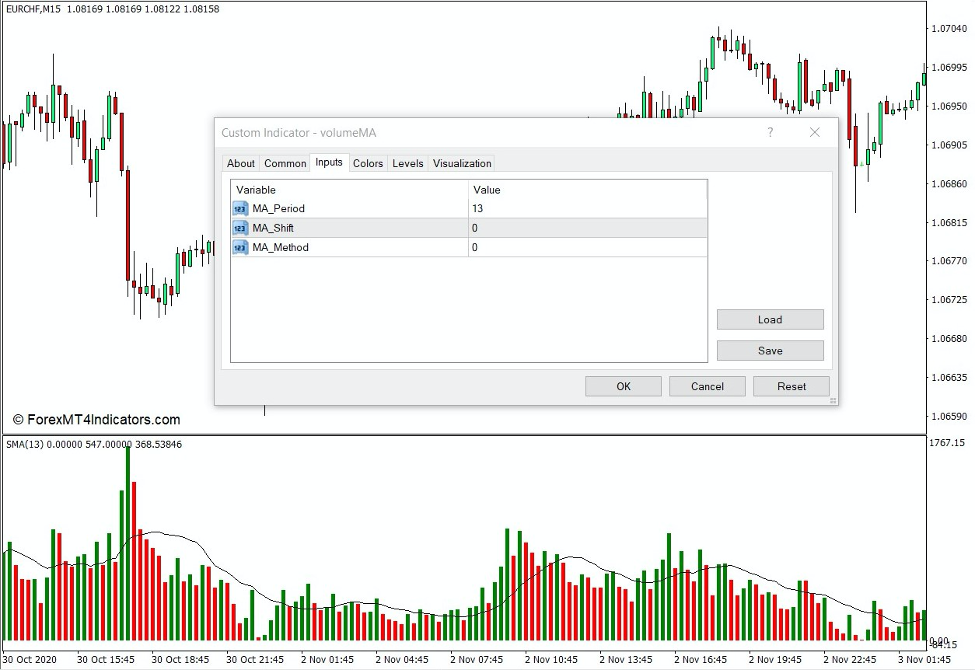Click the Load button
Image resolution: width=977 pixels, height=670 pixels.
coord(769,319)
